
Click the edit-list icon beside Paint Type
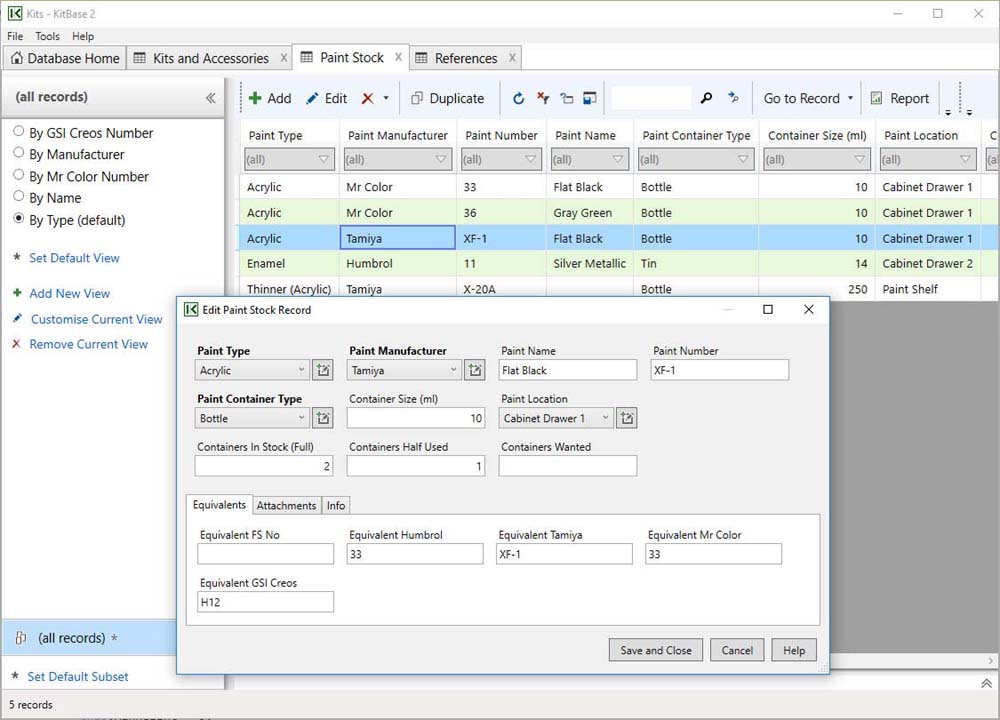323,370
